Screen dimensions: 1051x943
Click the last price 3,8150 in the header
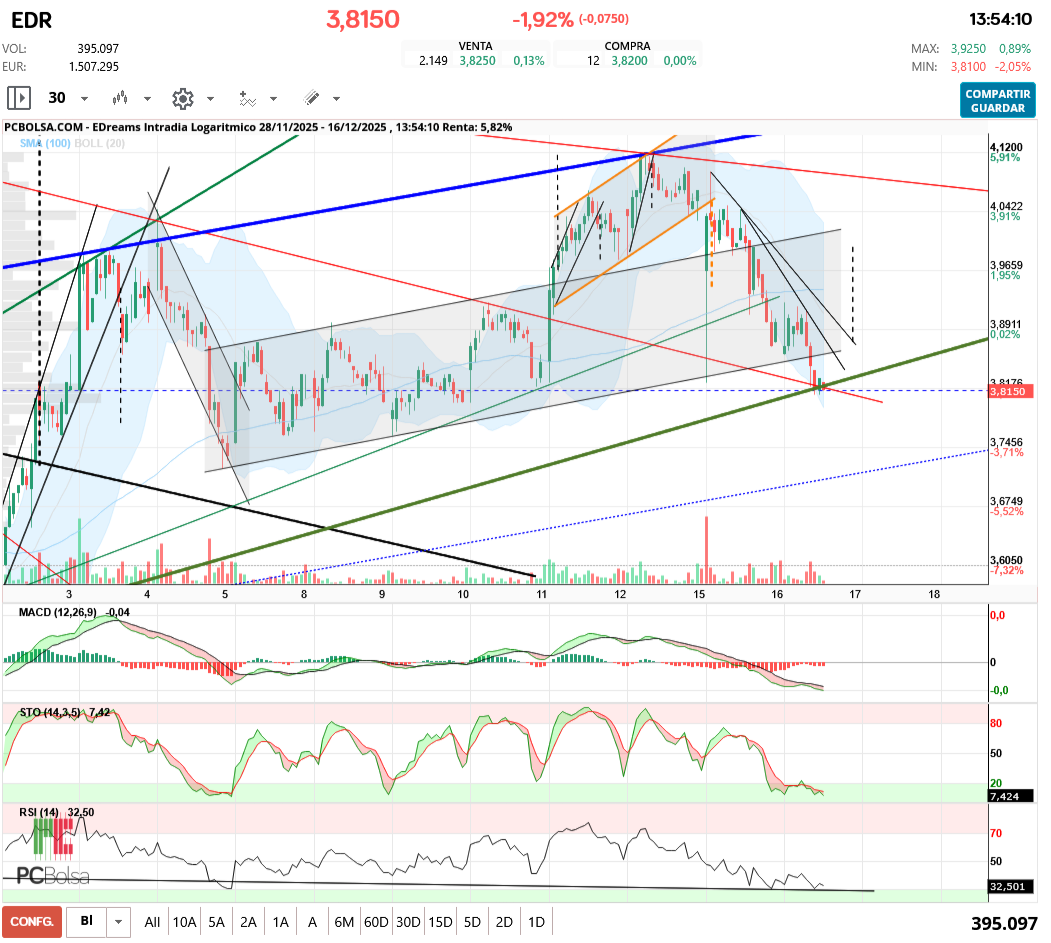(363, 19)
